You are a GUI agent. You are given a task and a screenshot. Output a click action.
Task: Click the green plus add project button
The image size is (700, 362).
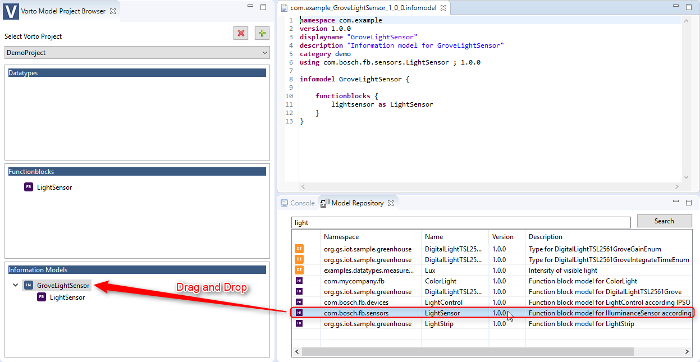point(262,33)
